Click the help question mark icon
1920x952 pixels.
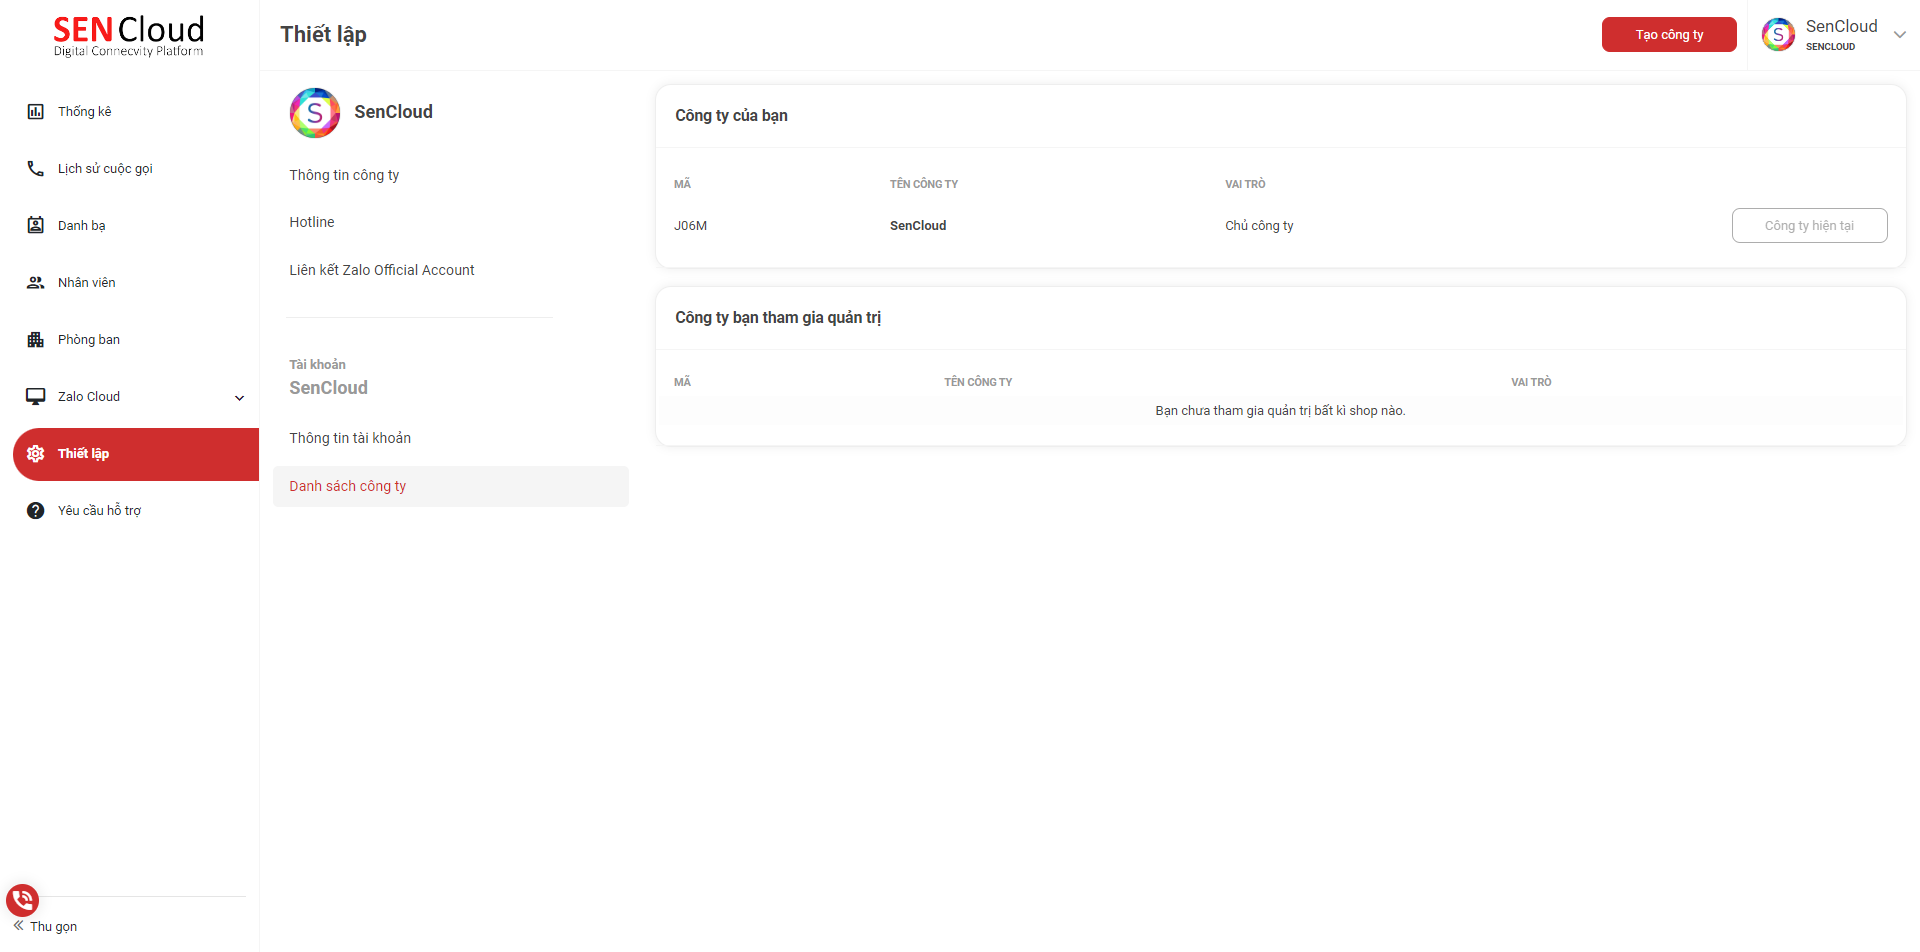coord(35,511)
